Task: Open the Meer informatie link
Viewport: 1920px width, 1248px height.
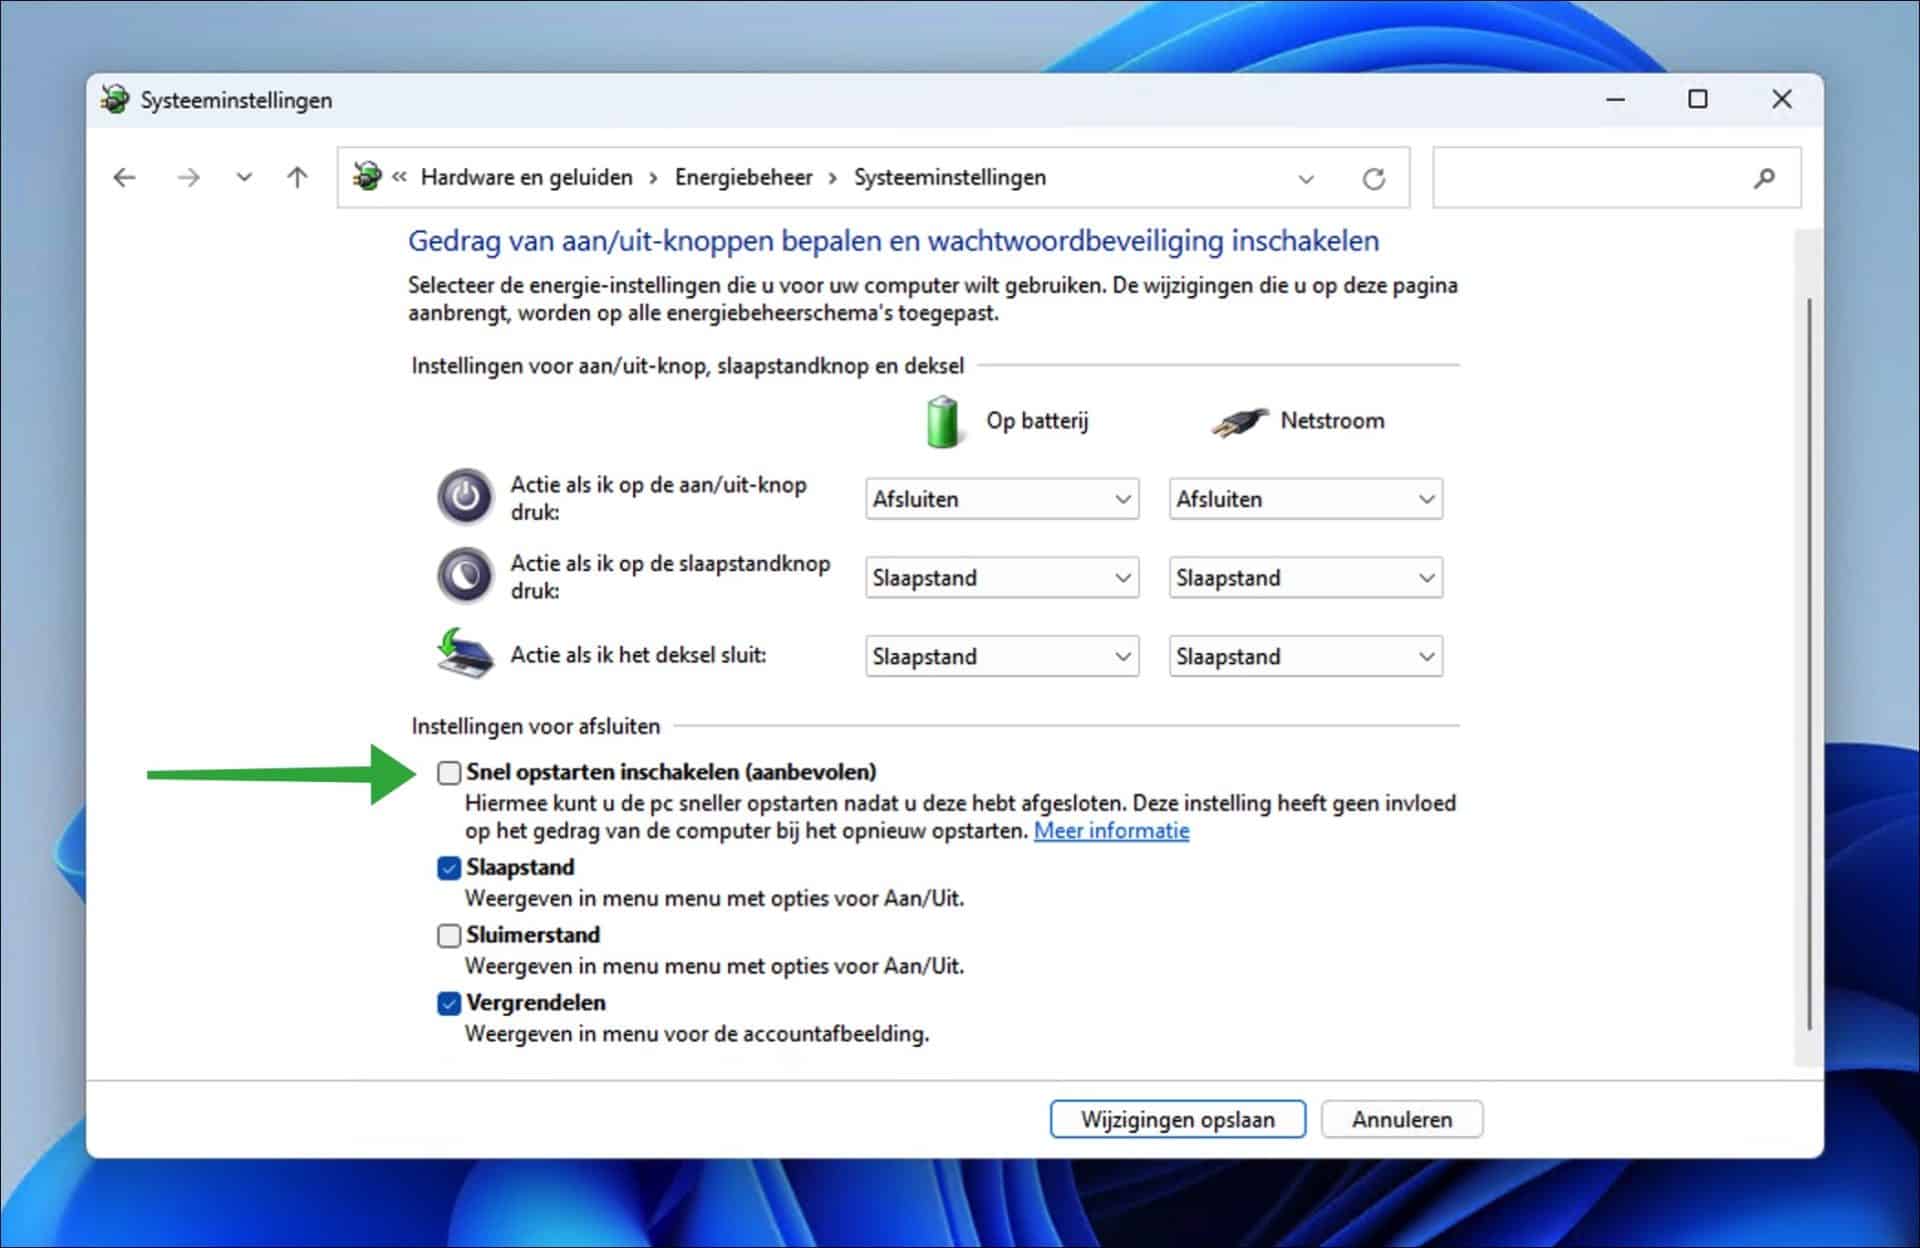Action: pos(1111,830)
